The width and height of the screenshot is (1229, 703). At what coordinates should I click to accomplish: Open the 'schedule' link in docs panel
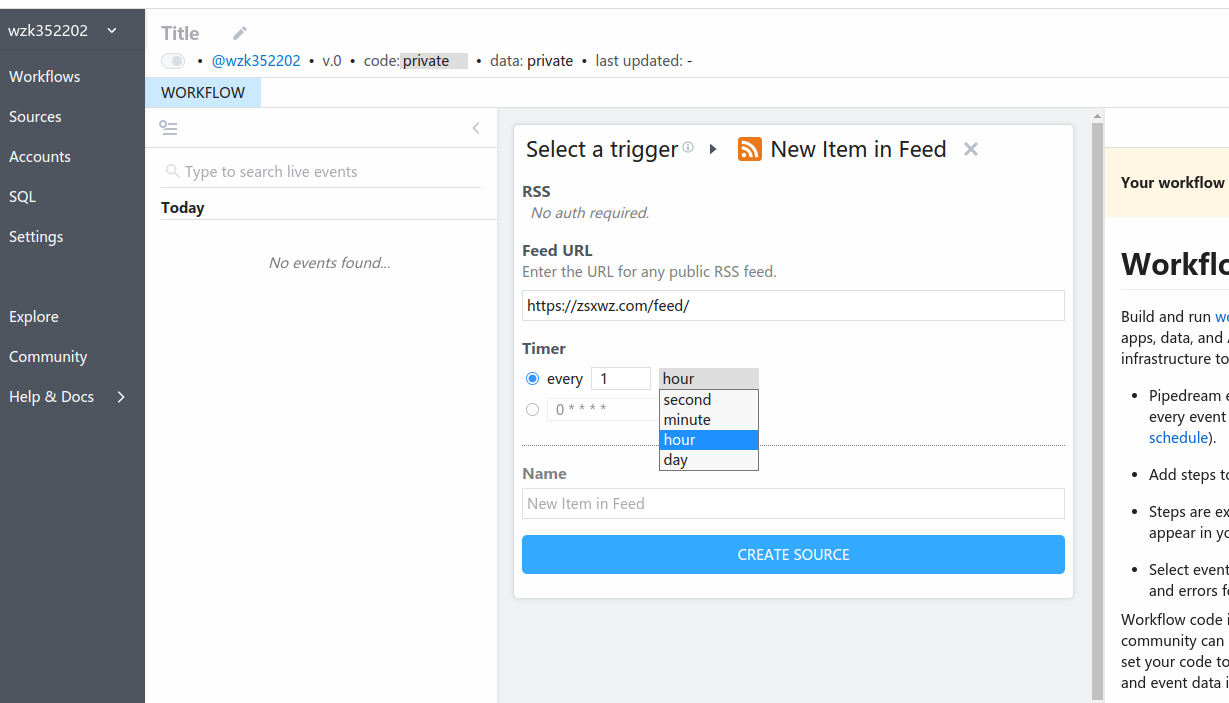[1178, 438]
